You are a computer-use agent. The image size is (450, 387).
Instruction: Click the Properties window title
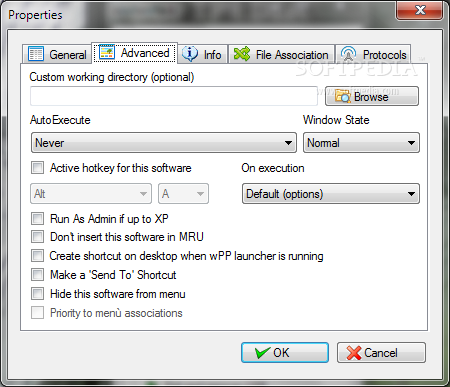pyautogui.click(x=35, y=15)
